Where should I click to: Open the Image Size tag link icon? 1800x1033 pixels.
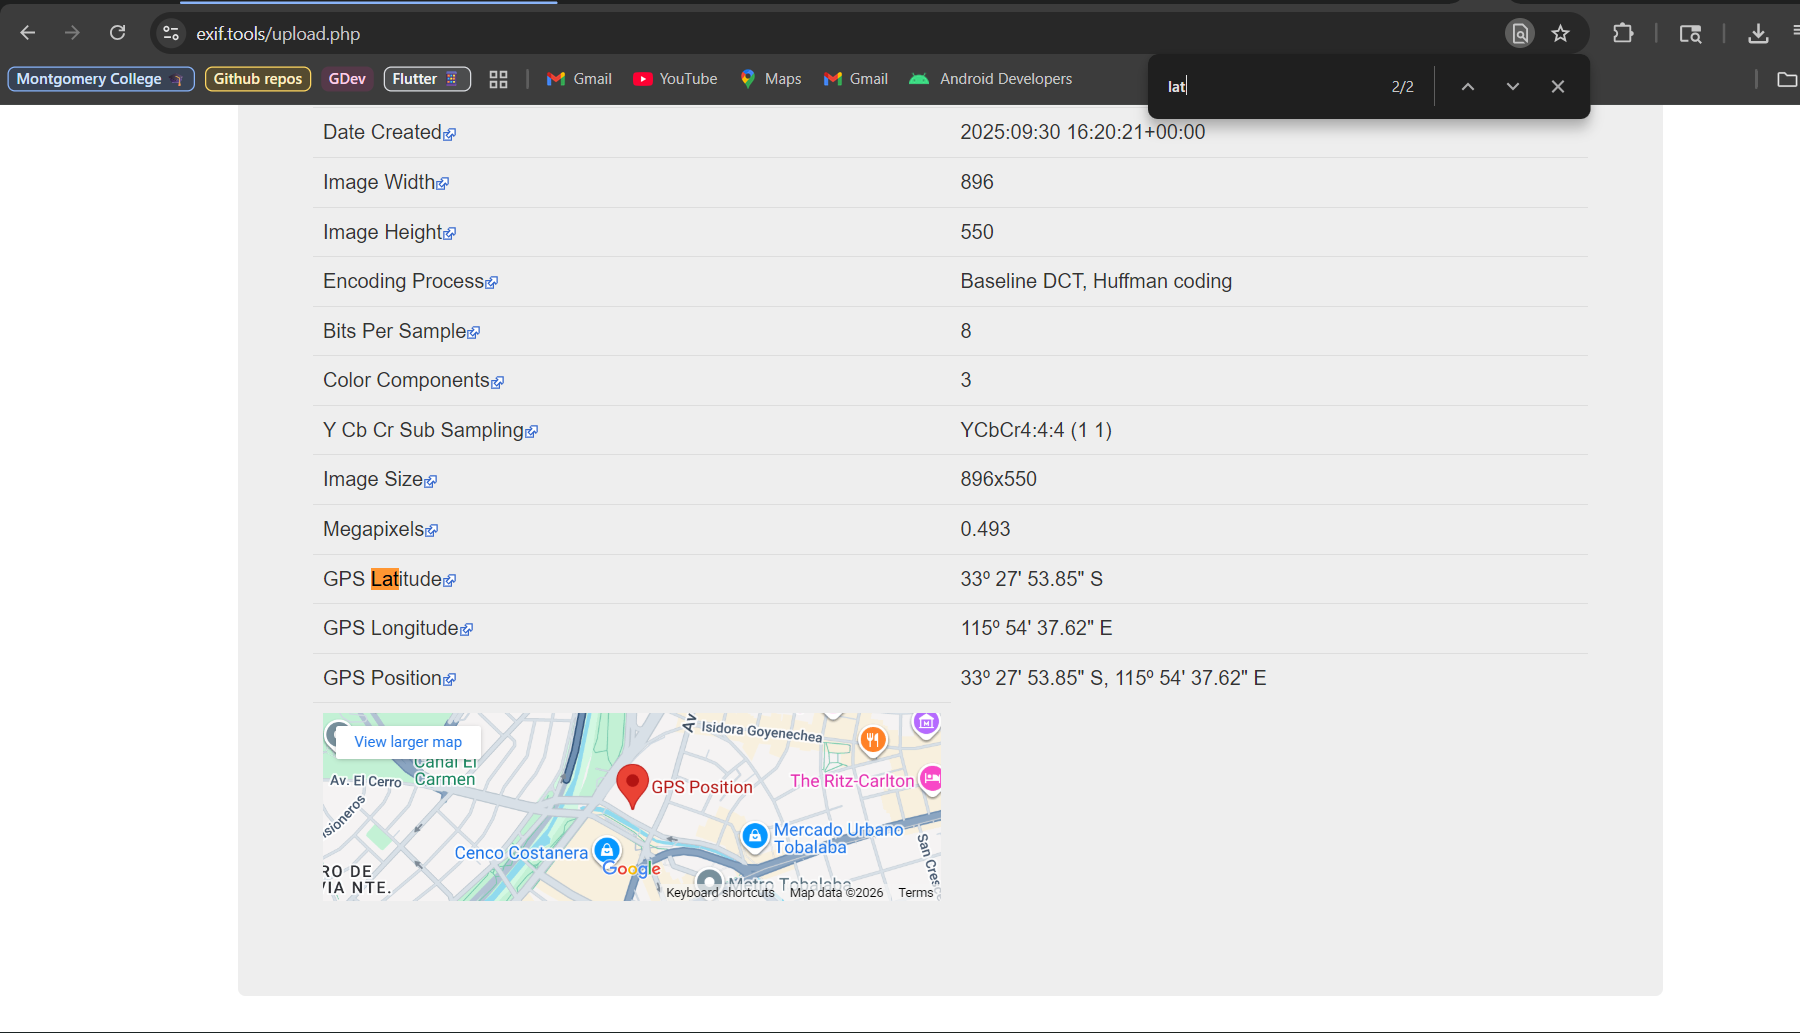click(431, 481)
